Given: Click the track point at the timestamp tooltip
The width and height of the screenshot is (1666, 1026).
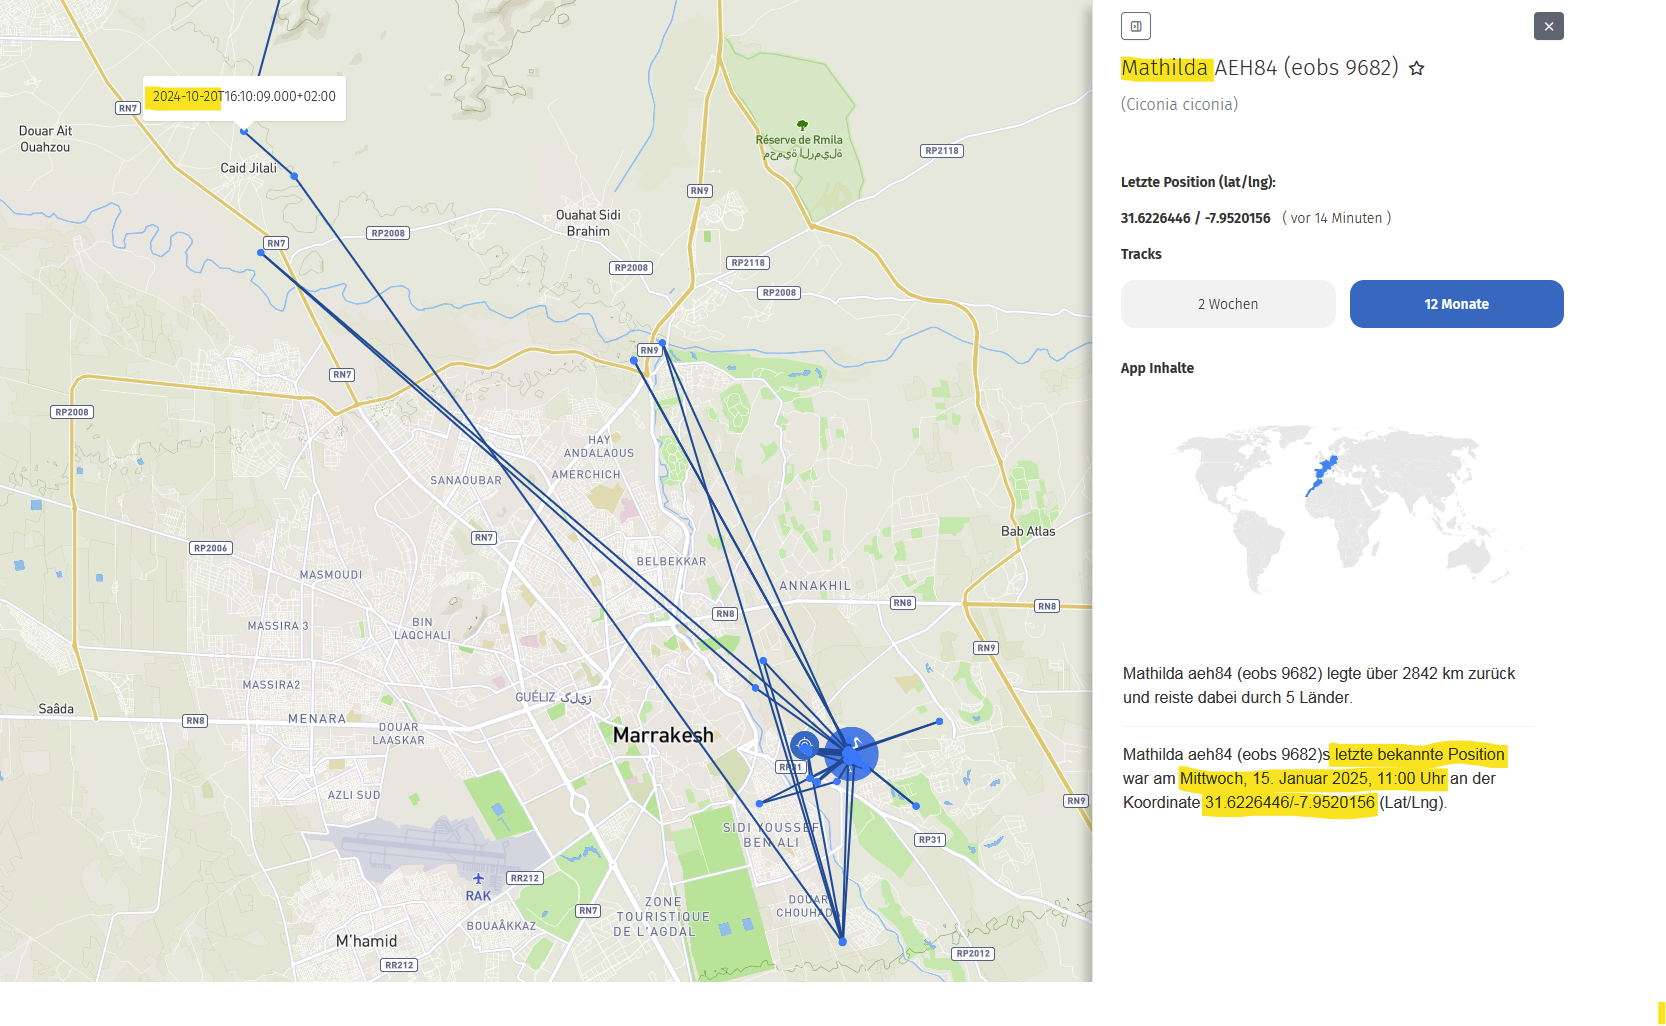Looking at the screenshot, I should 244,131.
